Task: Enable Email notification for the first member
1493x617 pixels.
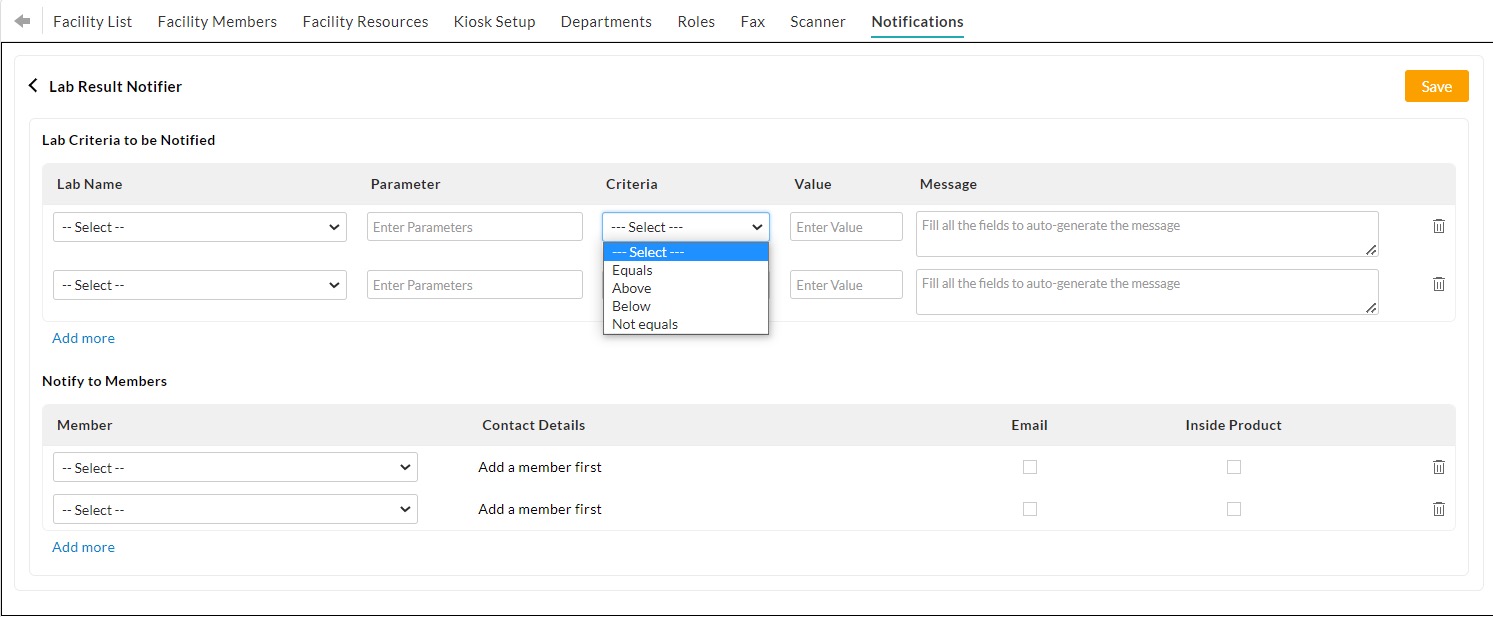Action: 1029,467
